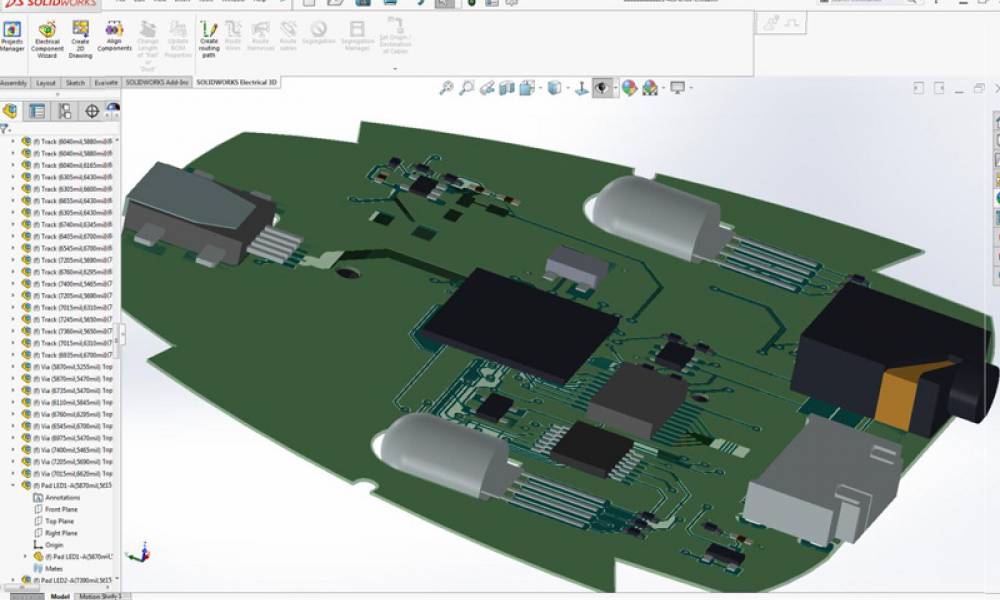The image size is (1000, 600).
Task: Open the Segregation Manager
Action: pyautogui.click(x=357, y=36)
